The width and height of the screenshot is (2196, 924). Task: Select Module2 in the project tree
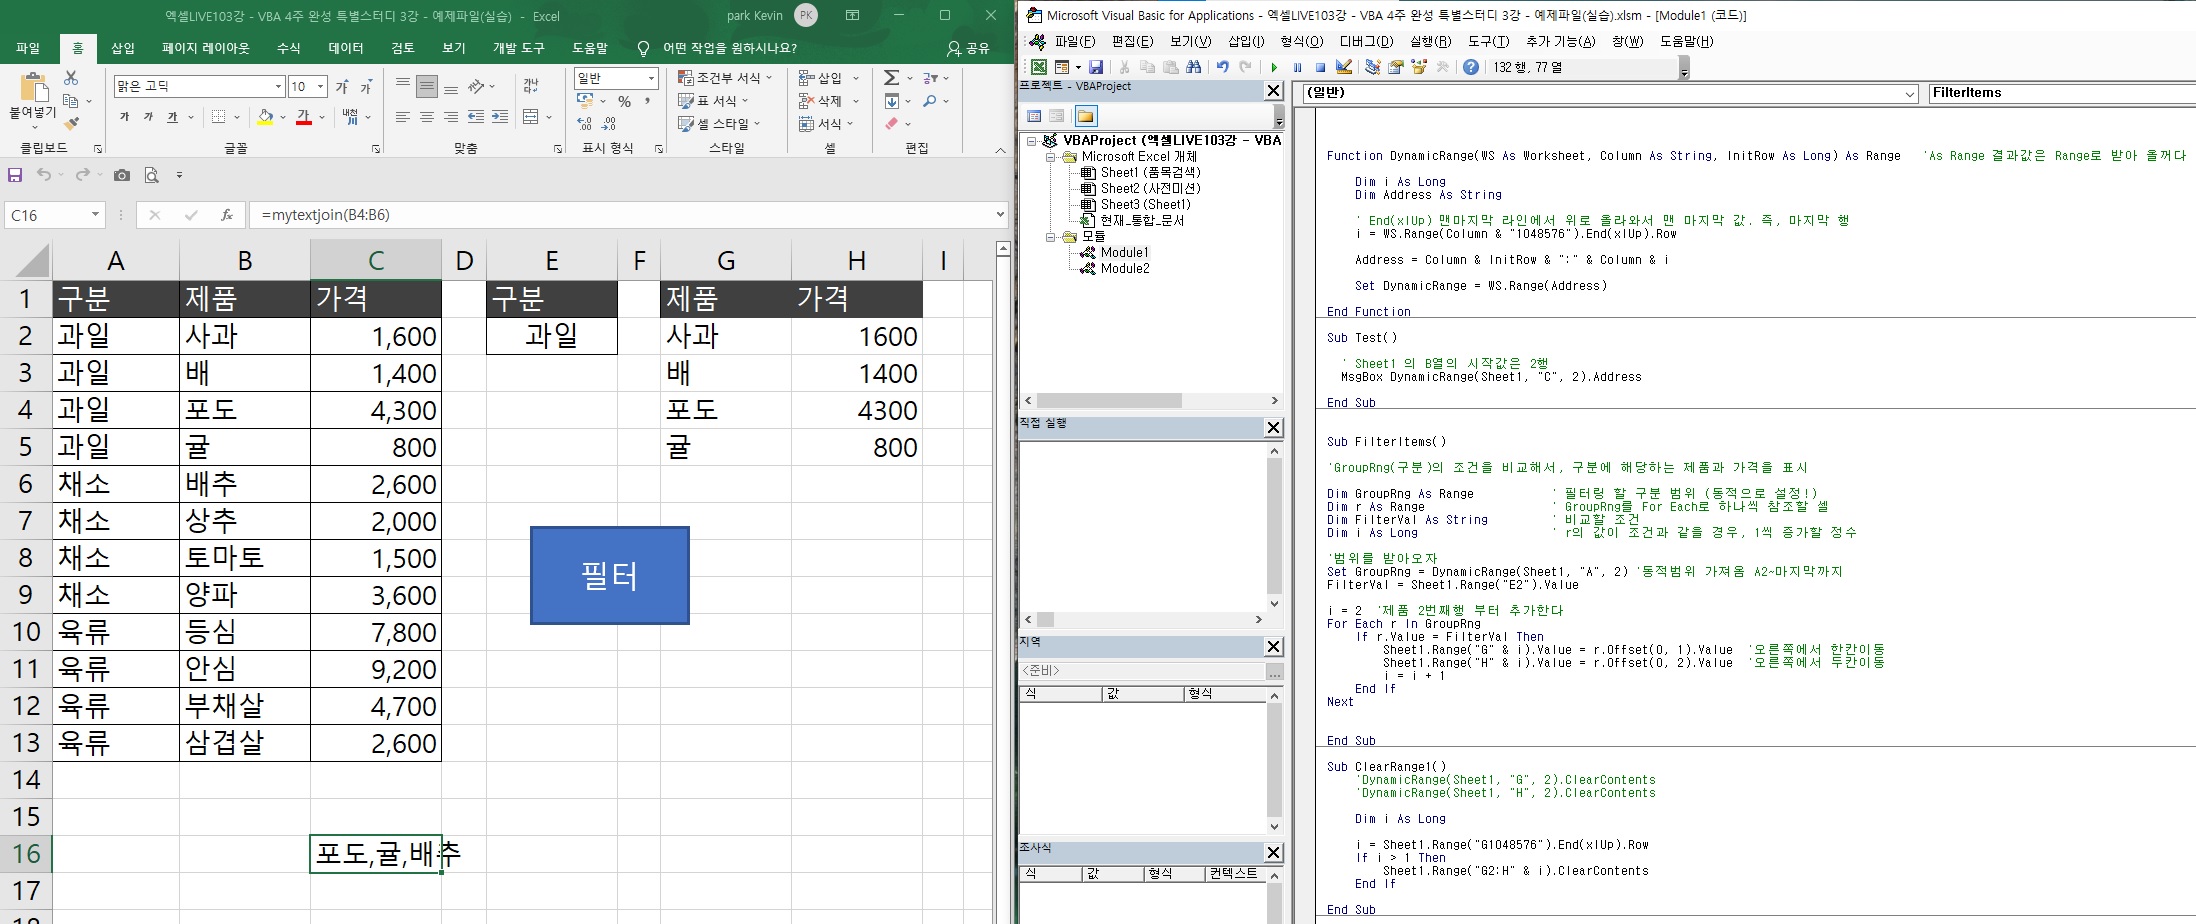1124,268
